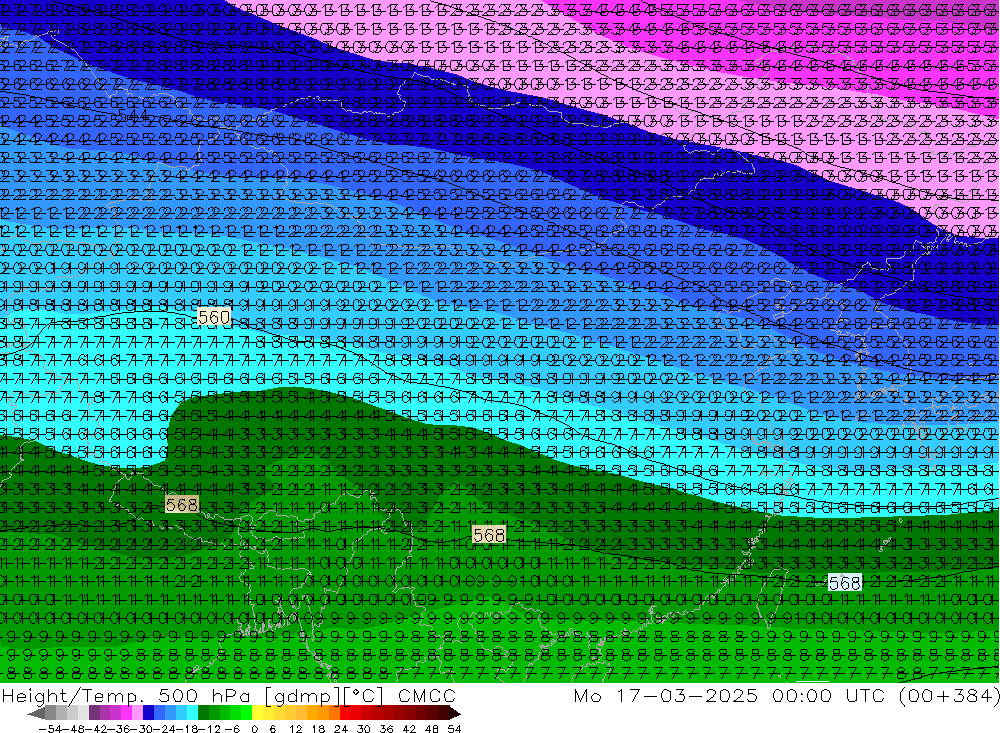
Task: Click the 54 value at legend end
Action: pyautogui.click(x=454, y=729)
